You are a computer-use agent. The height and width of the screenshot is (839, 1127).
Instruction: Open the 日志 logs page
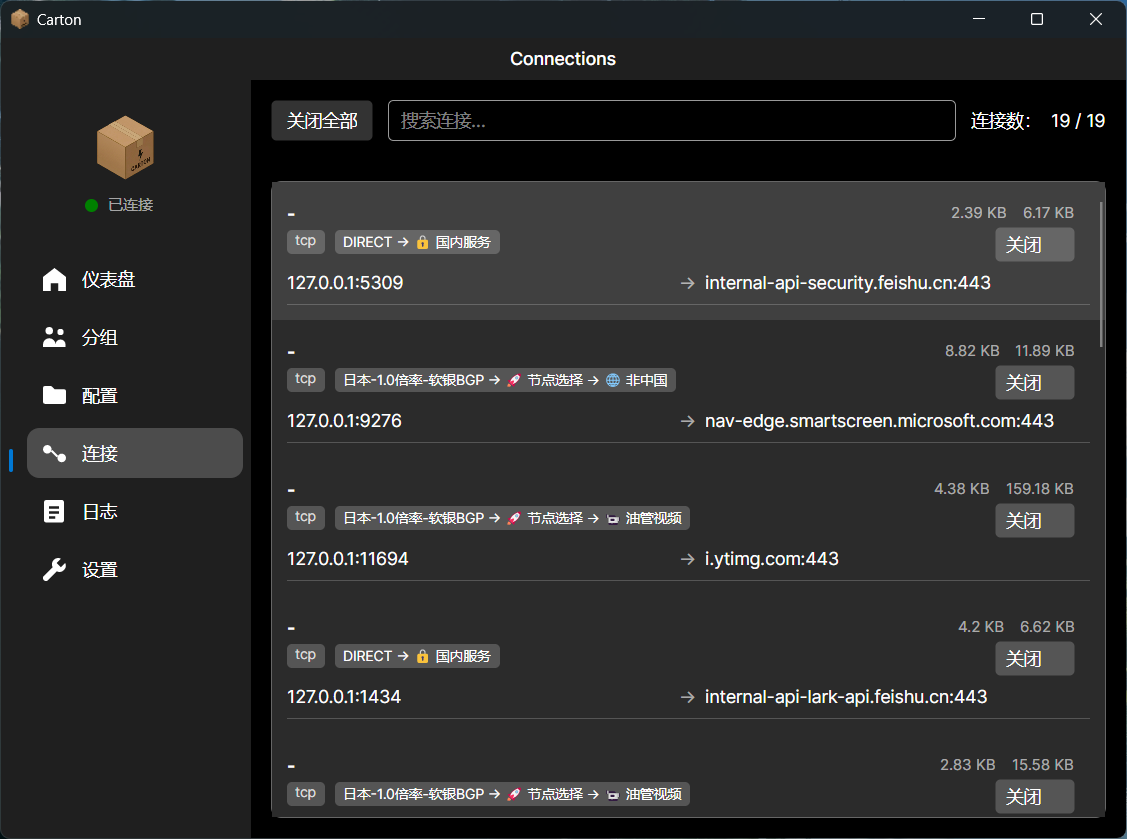point(135,511)
